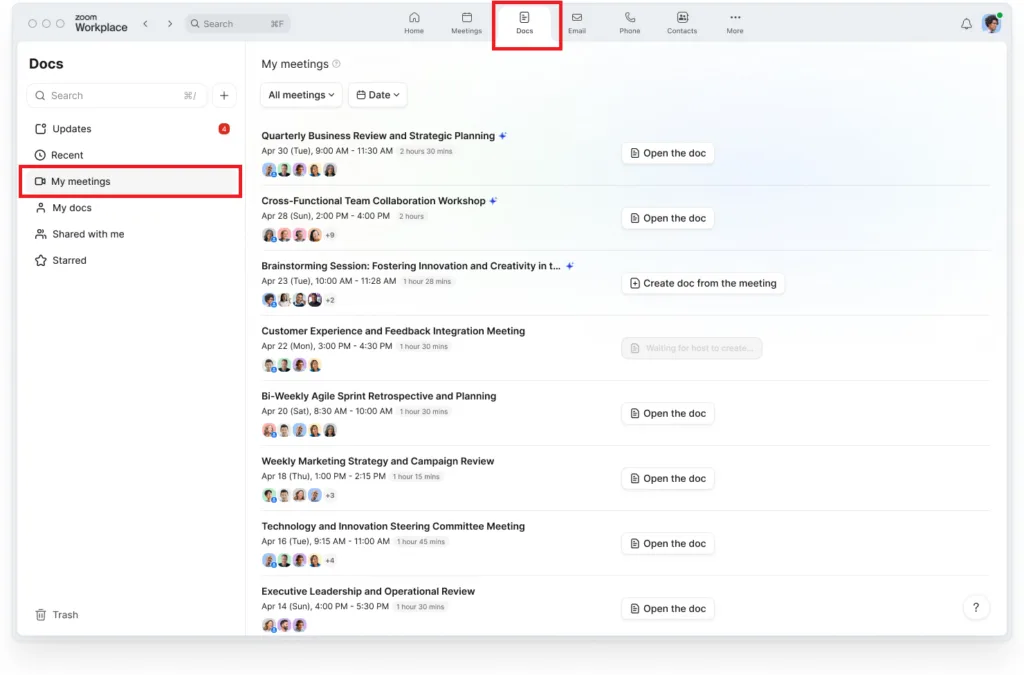Open the Starred section

click(x=71, y=260)
